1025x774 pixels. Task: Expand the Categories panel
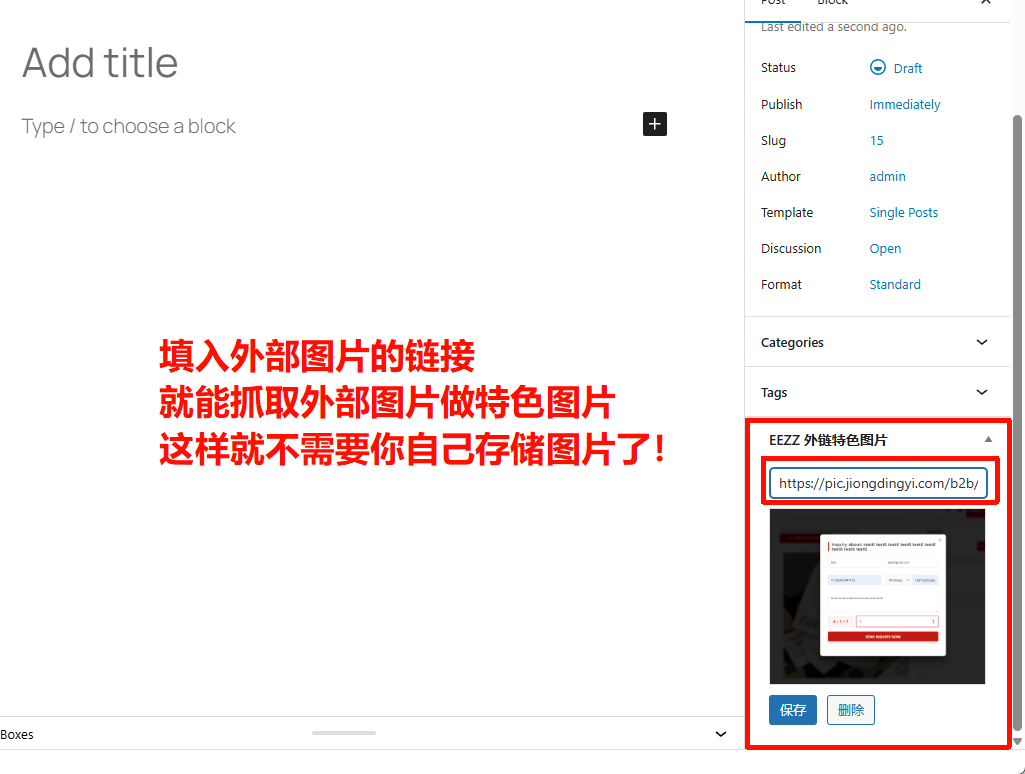tap(981, 342)
